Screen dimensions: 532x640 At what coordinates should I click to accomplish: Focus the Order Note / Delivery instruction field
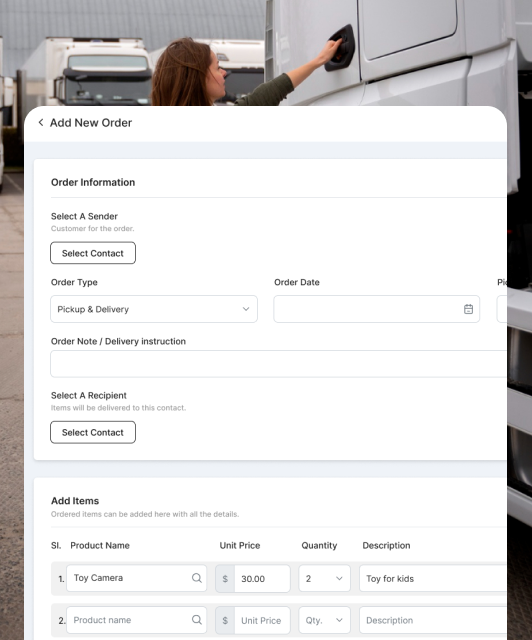(278, 364)
